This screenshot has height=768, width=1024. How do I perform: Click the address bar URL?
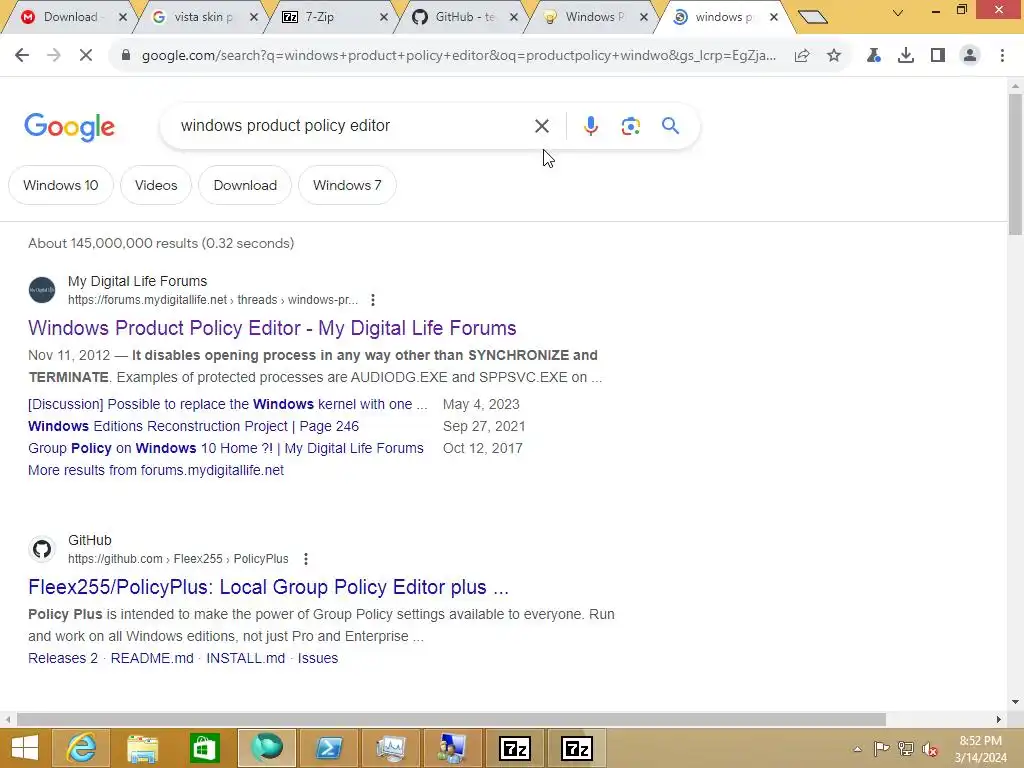pyautogui.click(x=458, y=56)
